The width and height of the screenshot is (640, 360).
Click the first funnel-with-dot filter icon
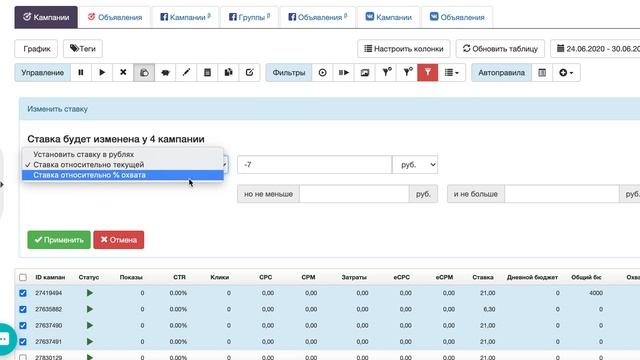tap(386, 73)
